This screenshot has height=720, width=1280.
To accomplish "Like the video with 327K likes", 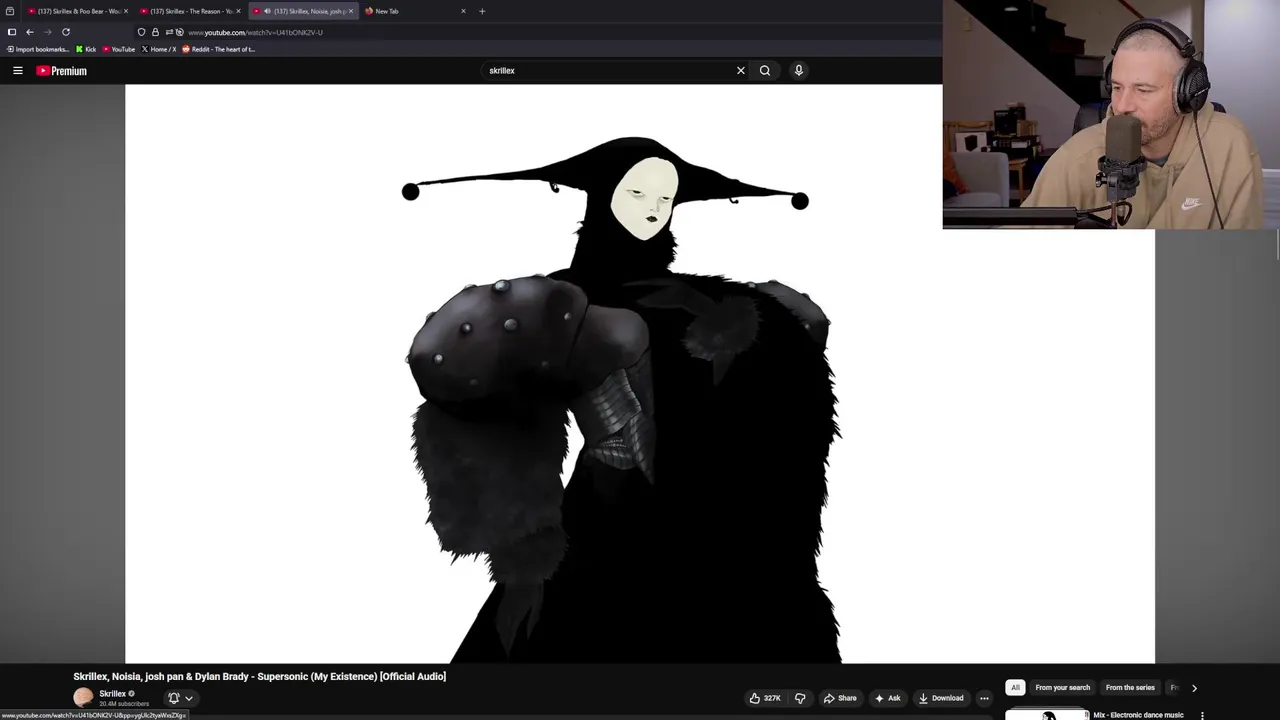I will [765, 698].
